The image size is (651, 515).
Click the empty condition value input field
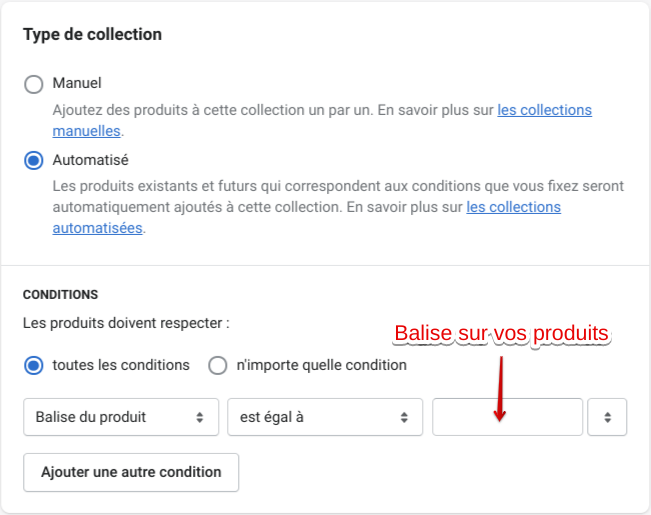pyautogui.click(x=507, y=417)
